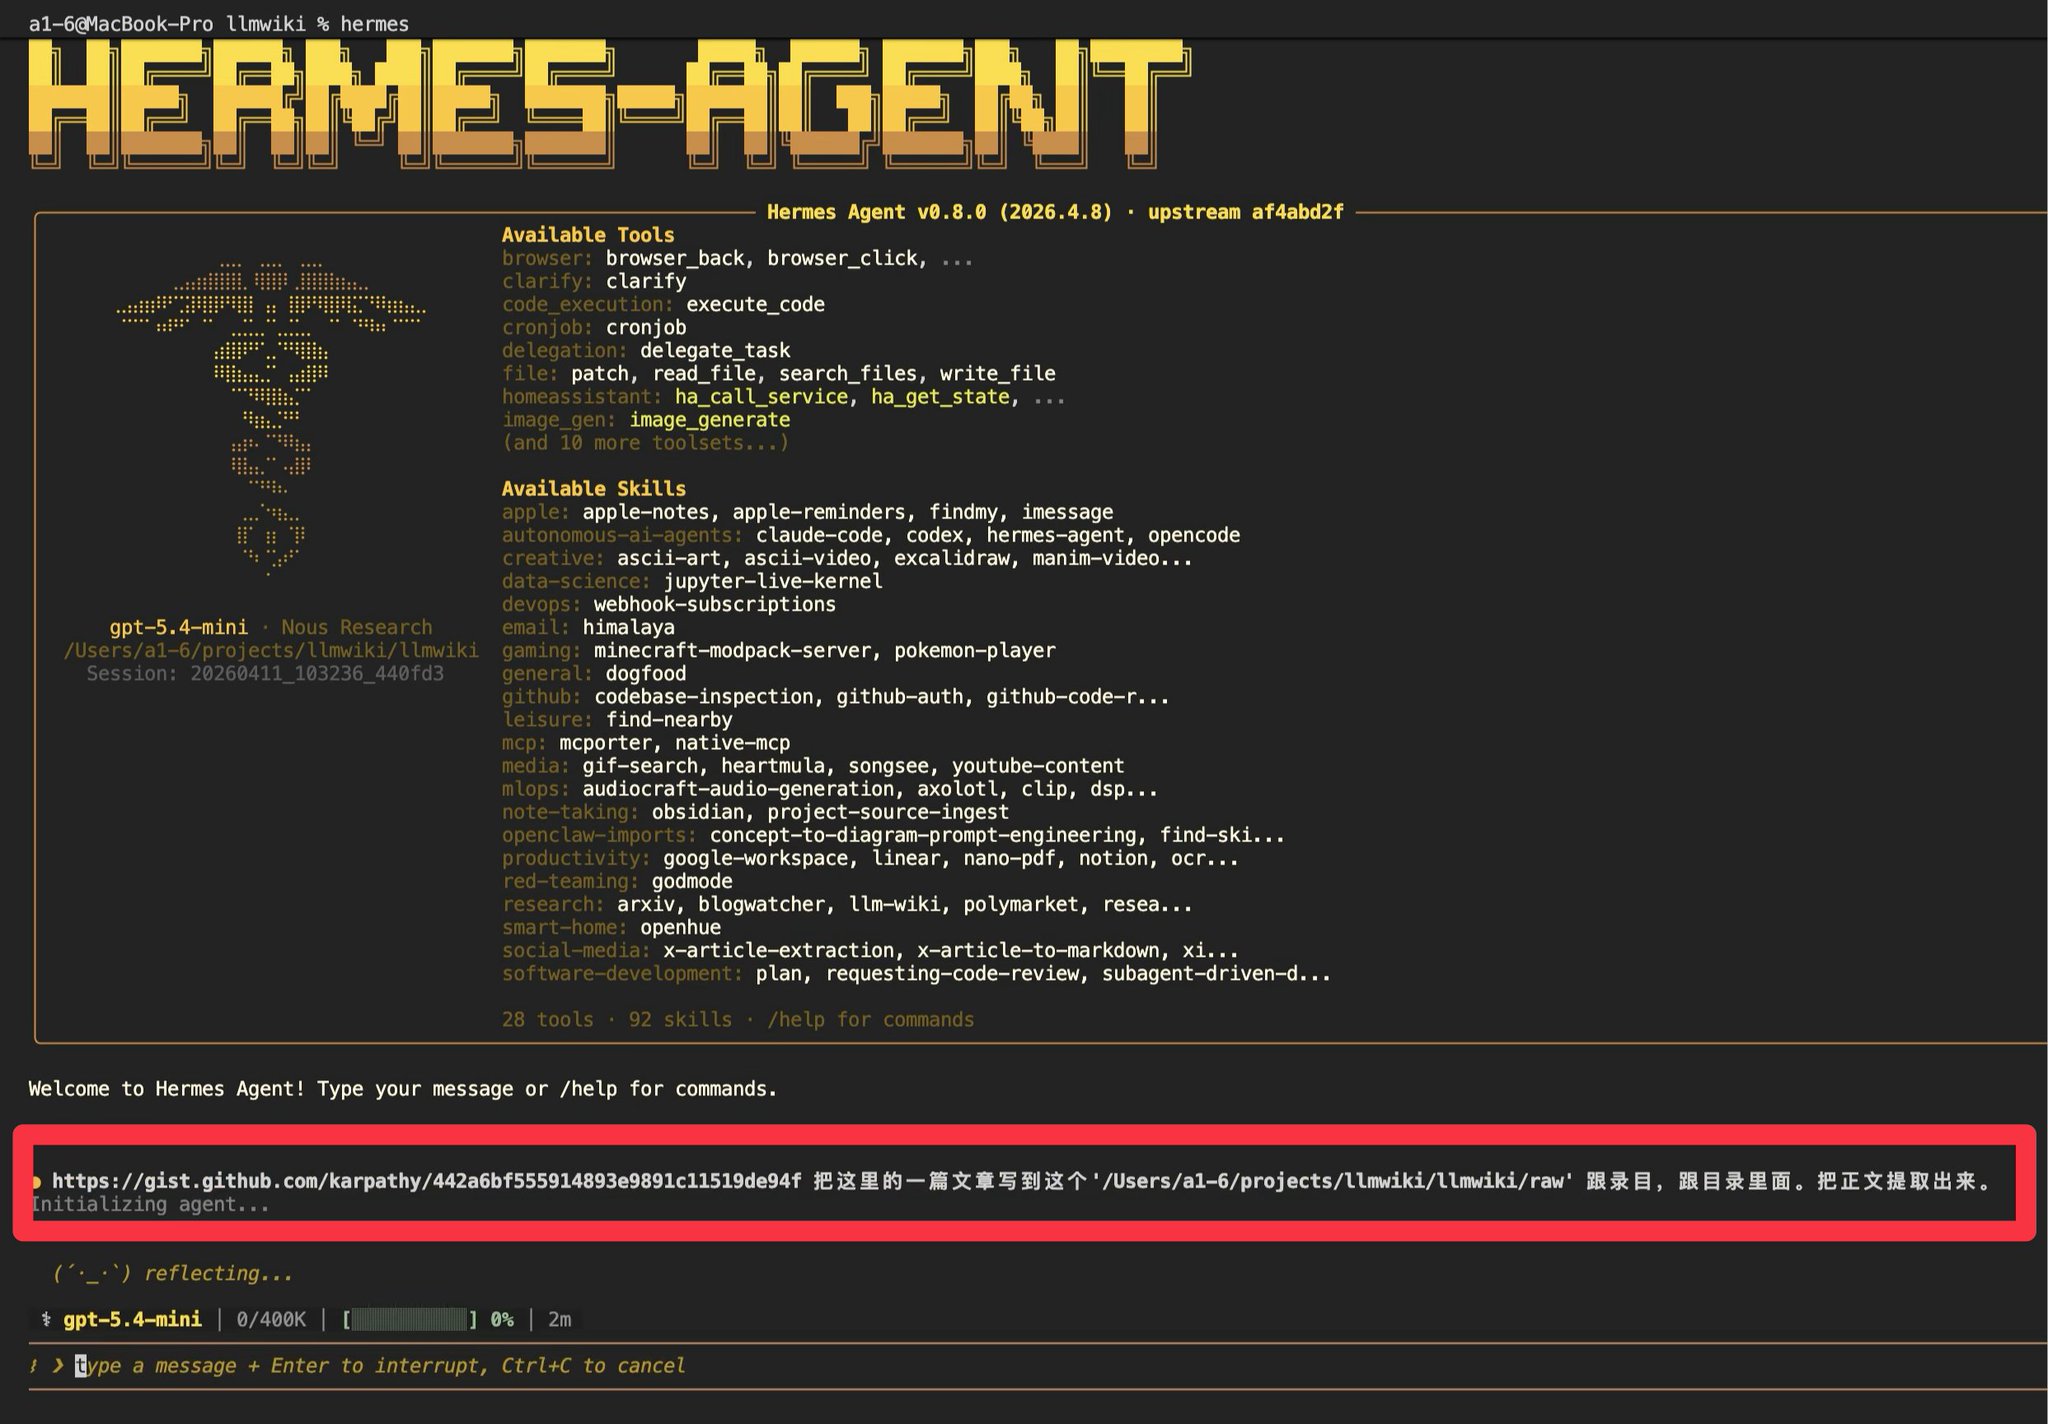Image resolution: width=2048 pixels, height=1424 pixels.
Task: Click the '2m' elapsed time
Action: 560,1320
